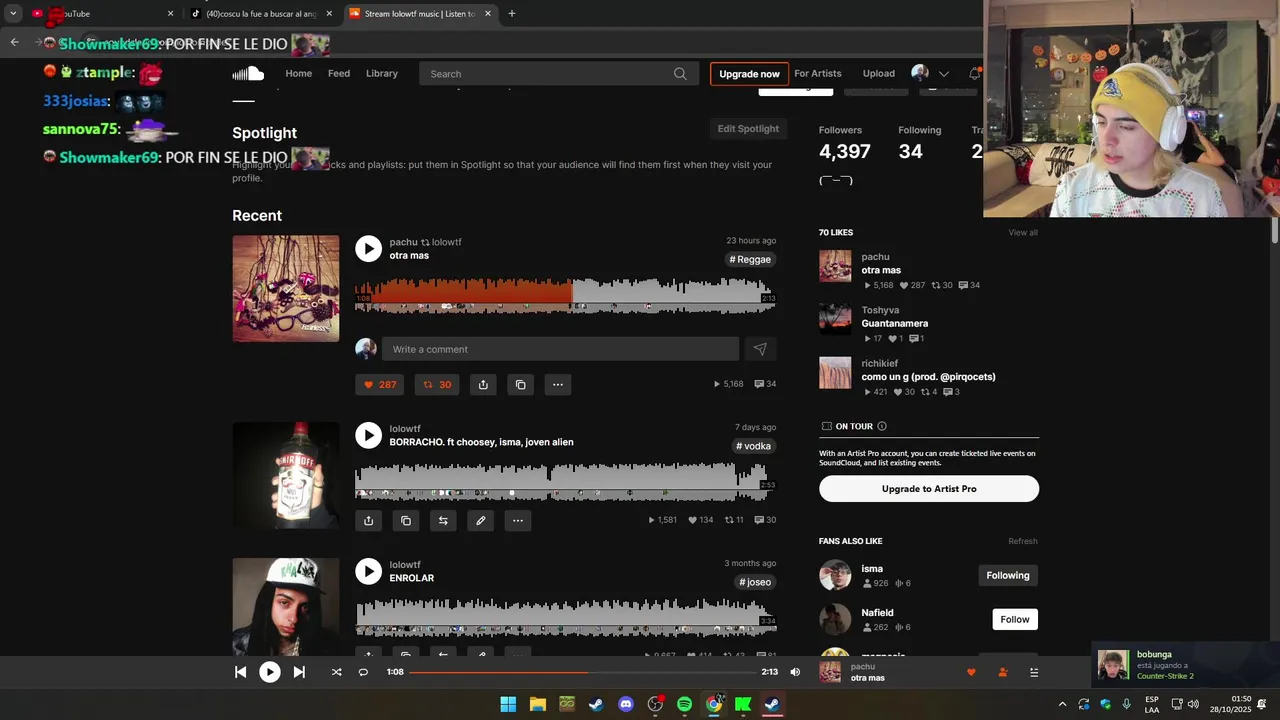Show hidden system tray icons chevron

coord(1062,704)
